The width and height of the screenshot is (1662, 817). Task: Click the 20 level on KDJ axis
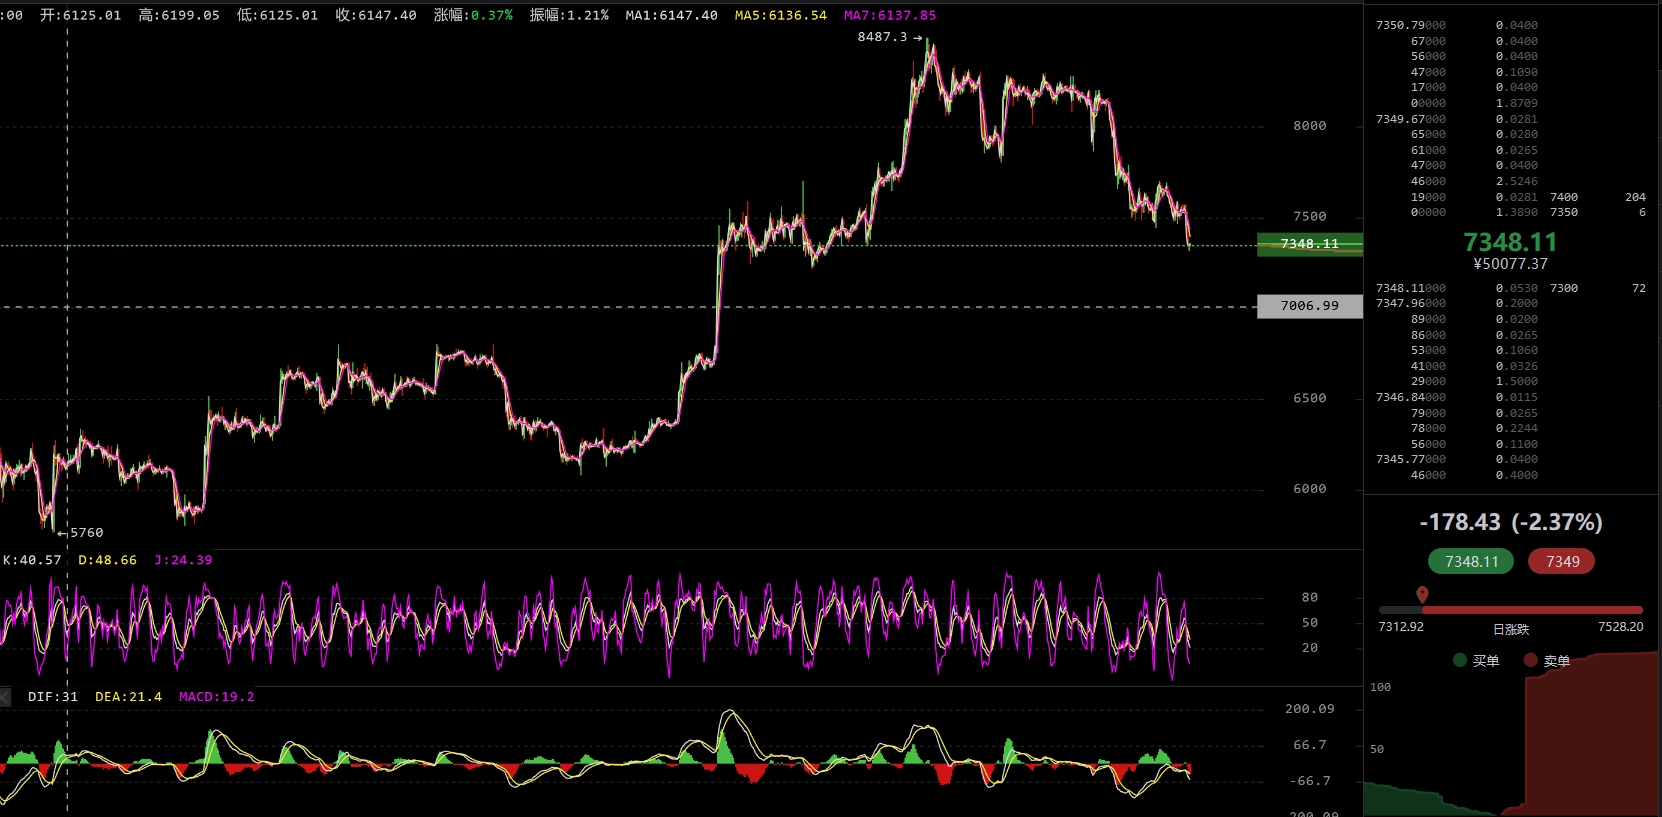click(x=1310, y=648)
